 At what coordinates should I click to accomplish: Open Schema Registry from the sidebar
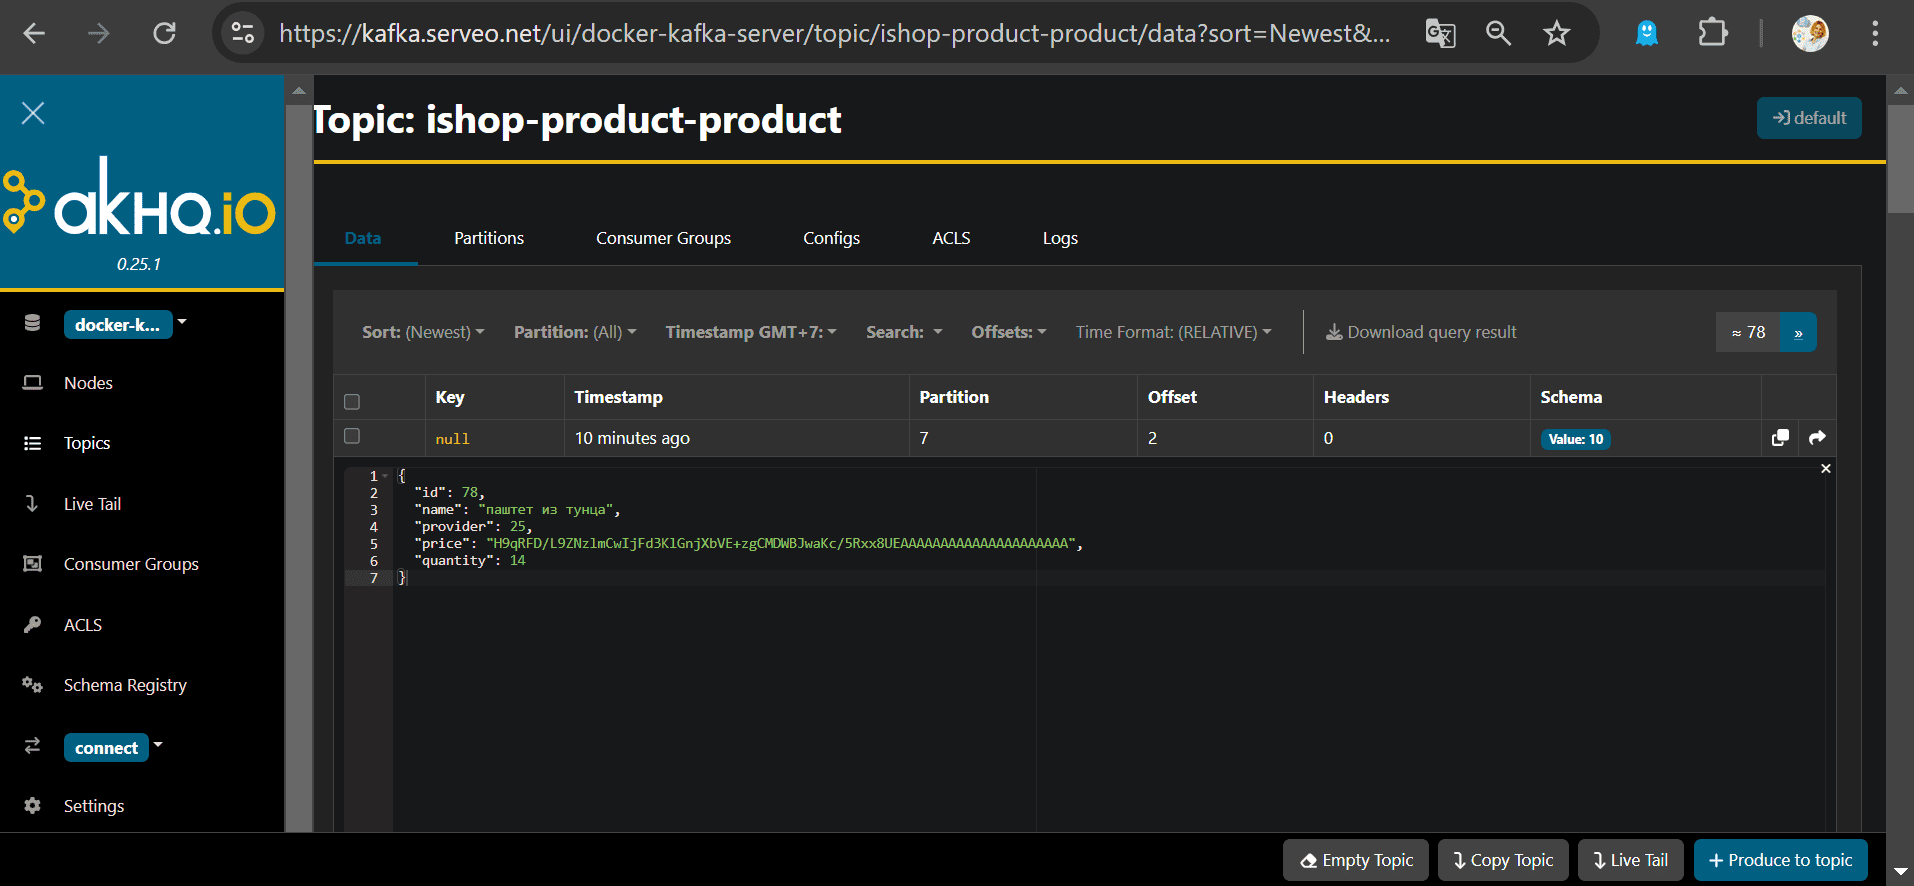(125, 685)
